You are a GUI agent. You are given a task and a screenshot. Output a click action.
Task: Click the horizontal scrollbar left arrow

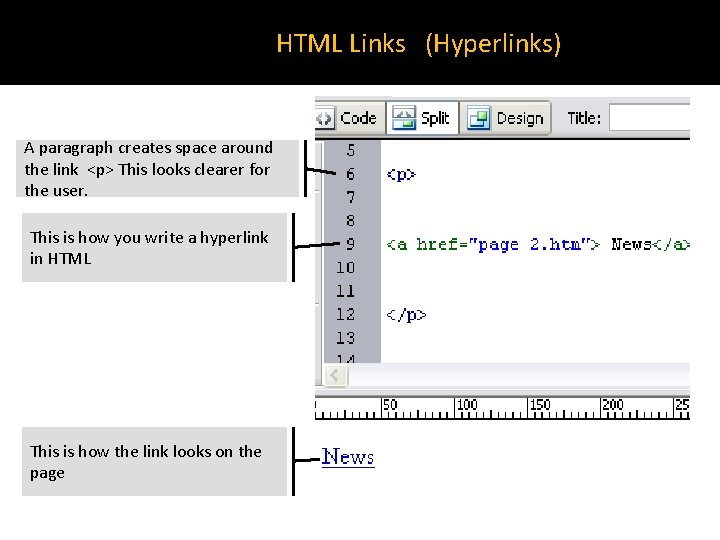point(335,376)
